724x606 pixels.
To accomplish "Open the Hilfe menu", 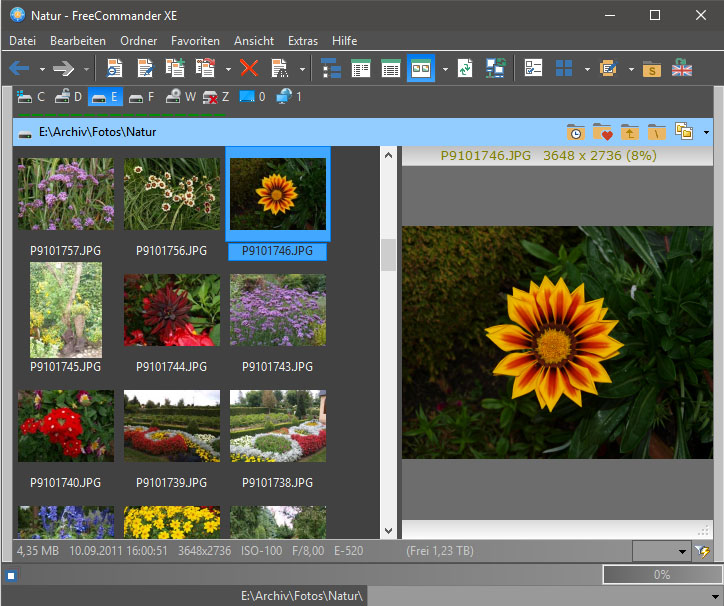I will click(344, 41).
